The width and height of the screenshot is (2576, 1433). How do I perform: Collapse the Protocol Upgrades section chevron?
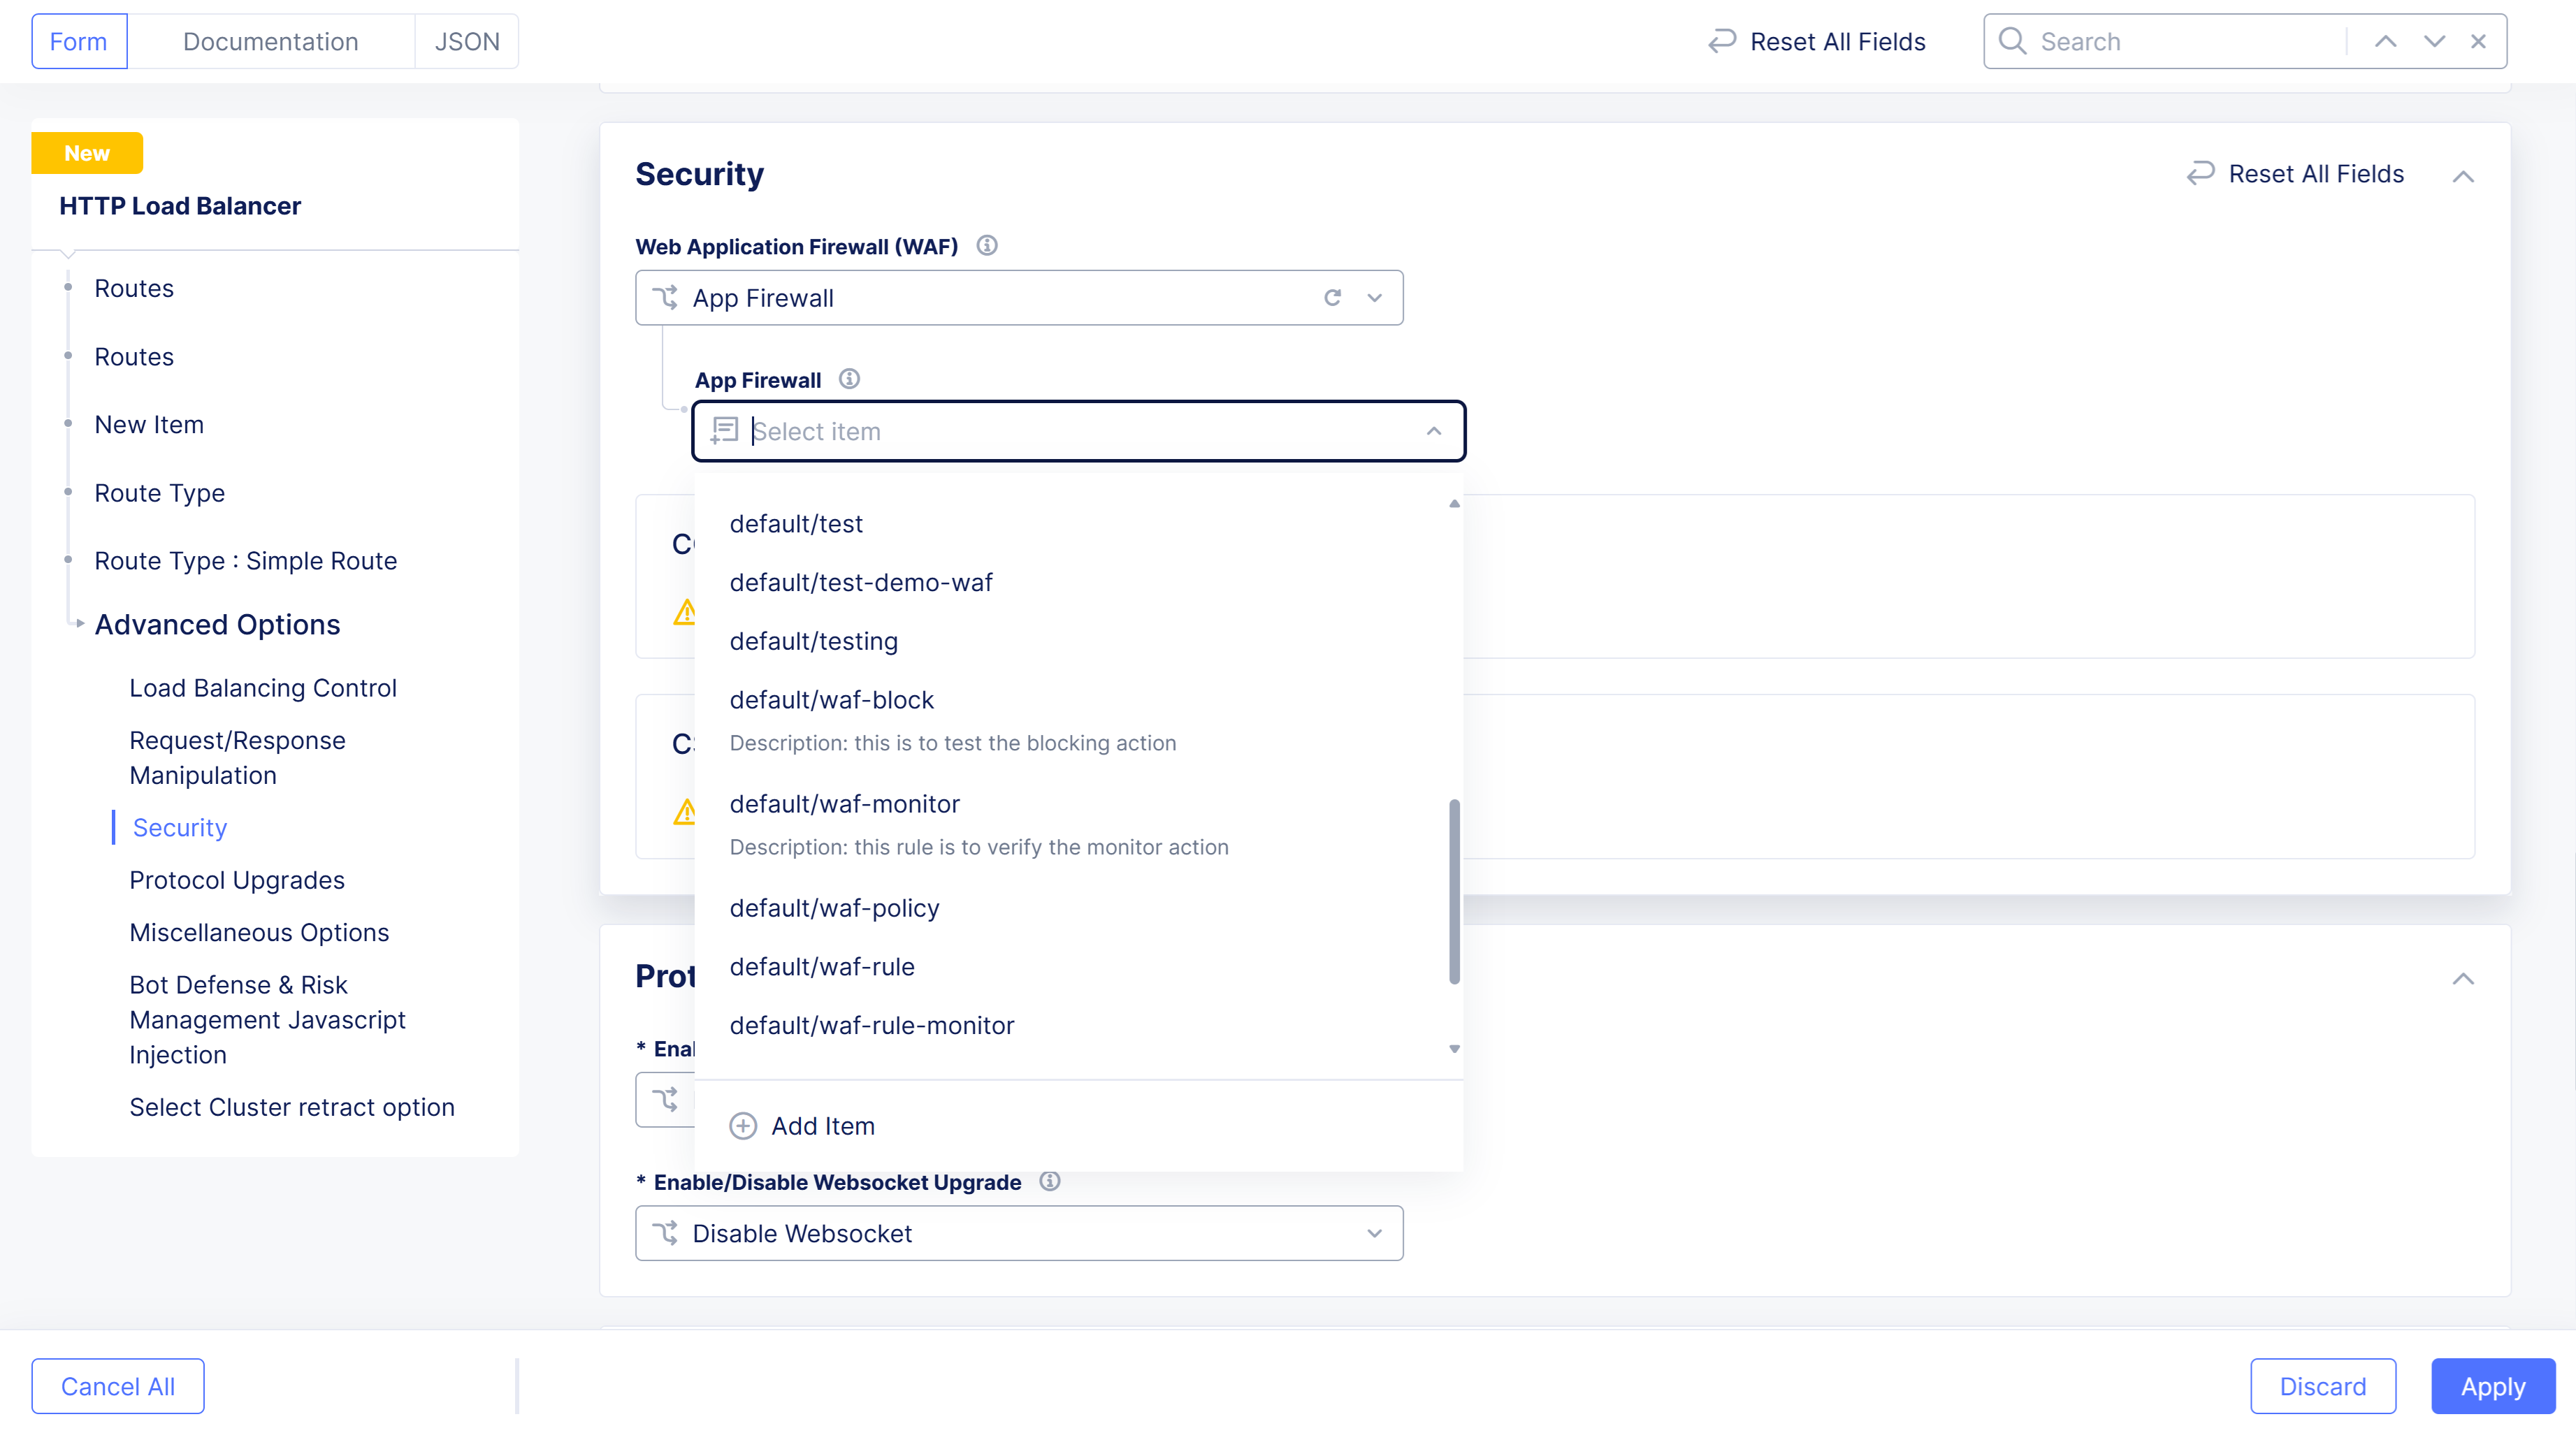(x=2463, y=978)
